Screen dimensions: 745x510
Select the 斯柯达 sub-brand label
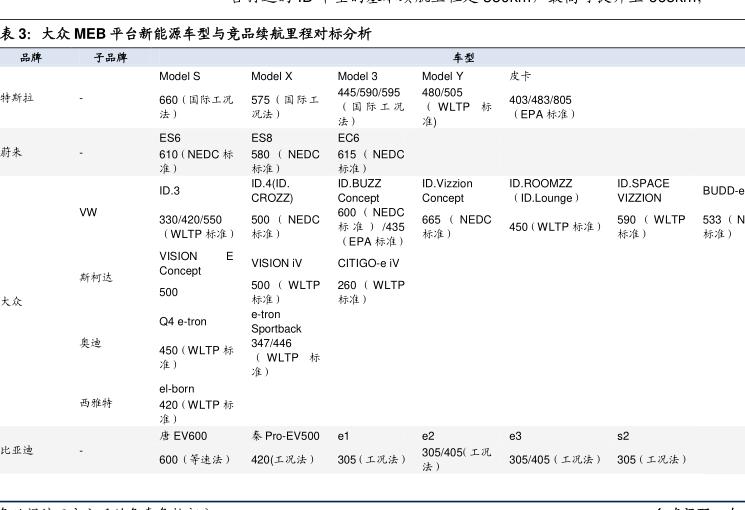point(96,277)
